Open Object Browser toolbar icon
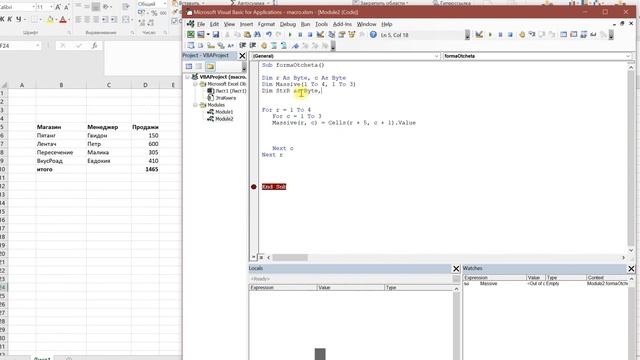The height and width of the screenshot is (360, 640). point(351,35)
